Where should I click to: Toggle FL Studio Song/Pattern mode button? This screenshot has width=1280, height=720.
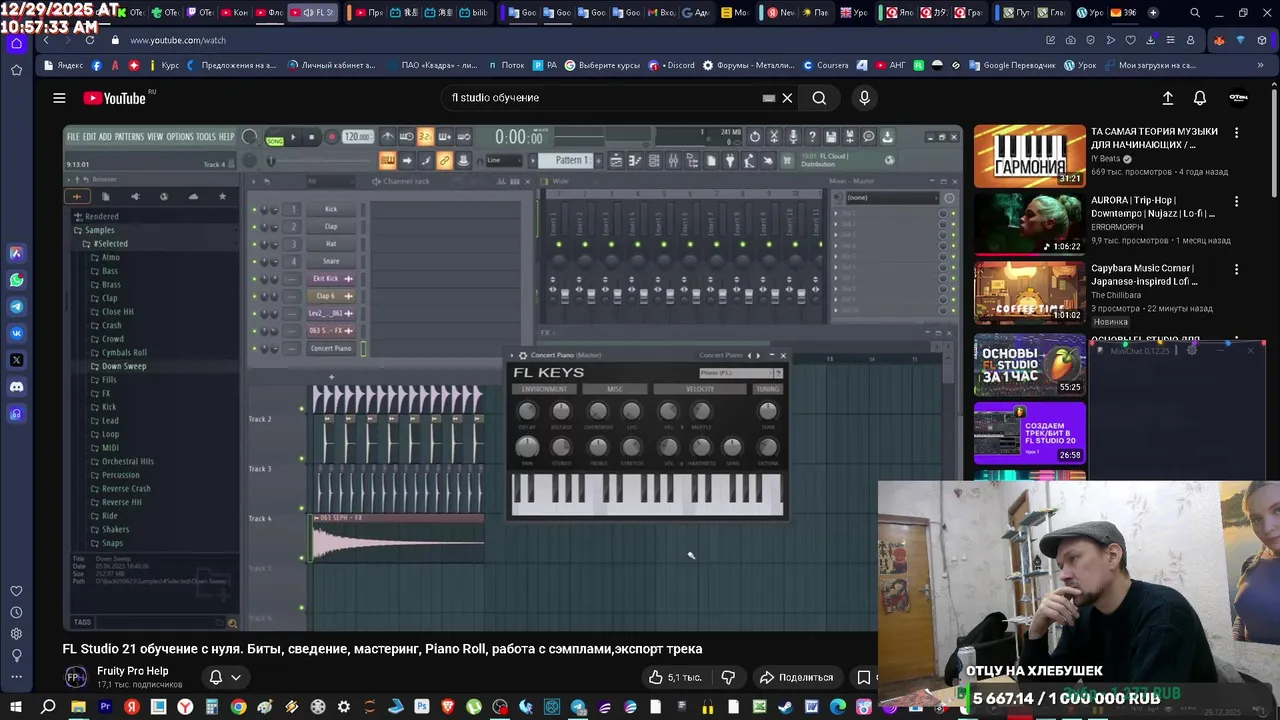tap(274, 138)
